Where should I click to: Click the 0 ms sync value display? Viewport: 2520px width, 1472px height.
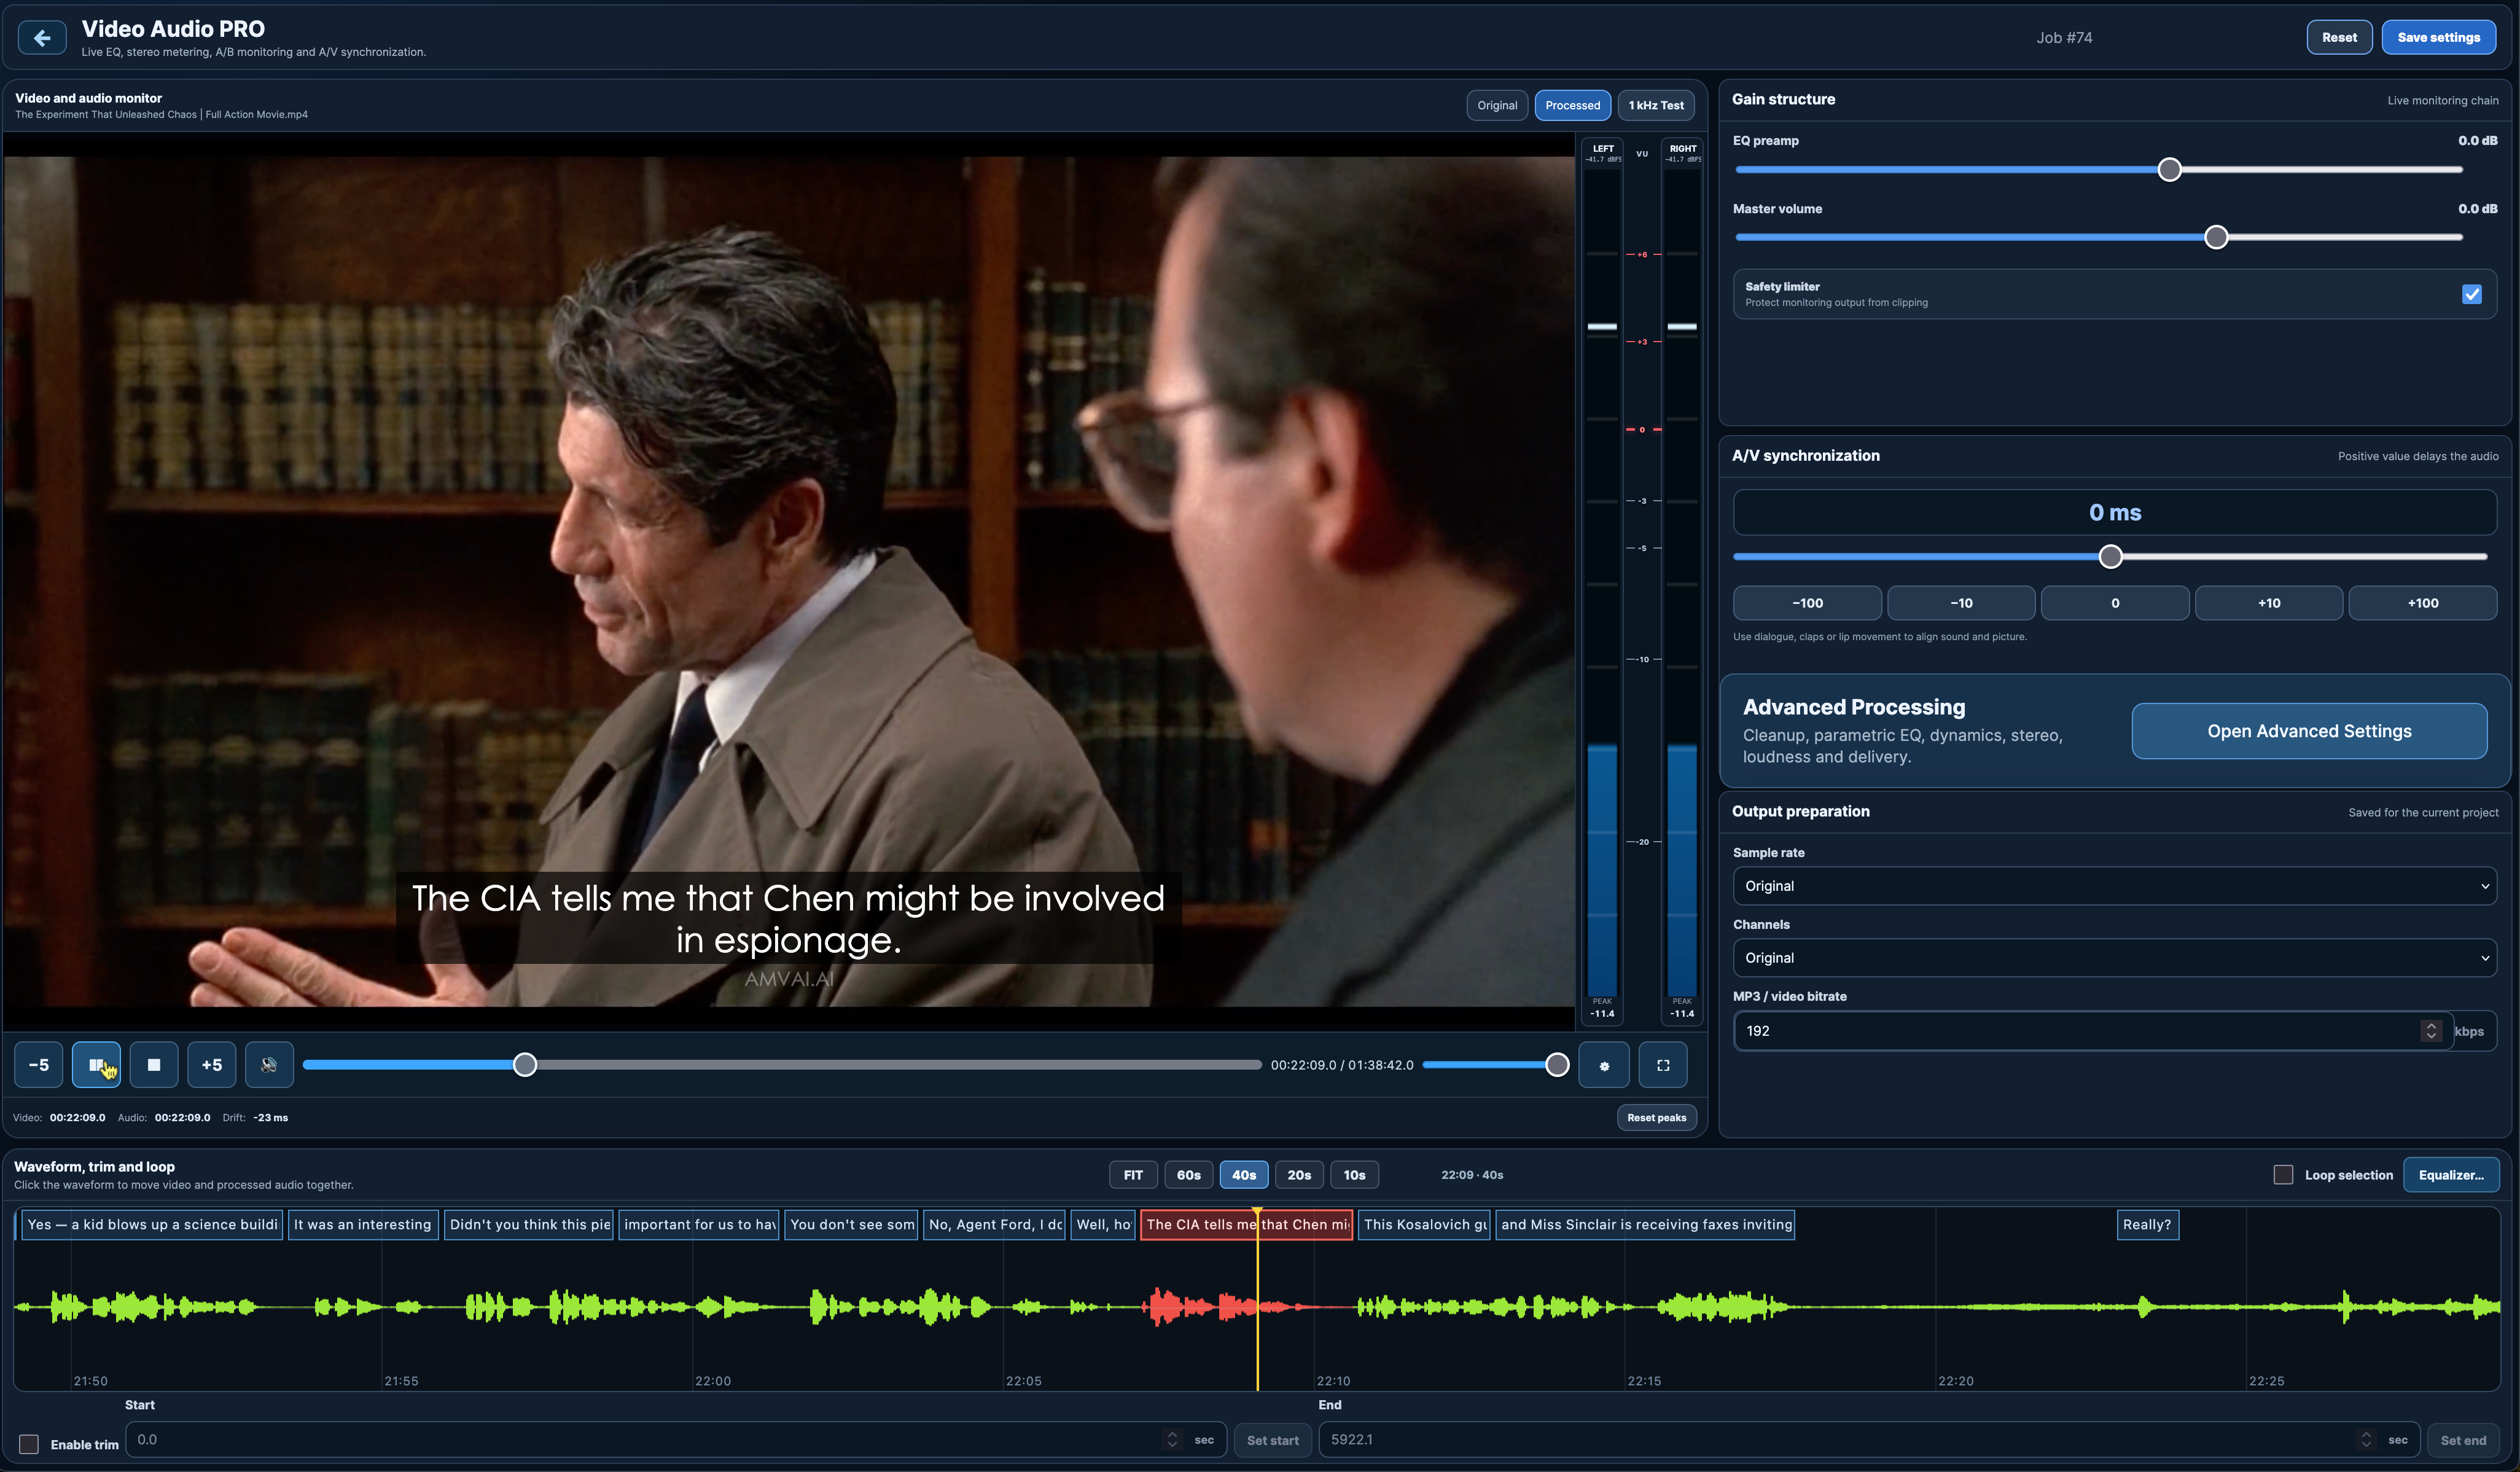click(2115, 513)
